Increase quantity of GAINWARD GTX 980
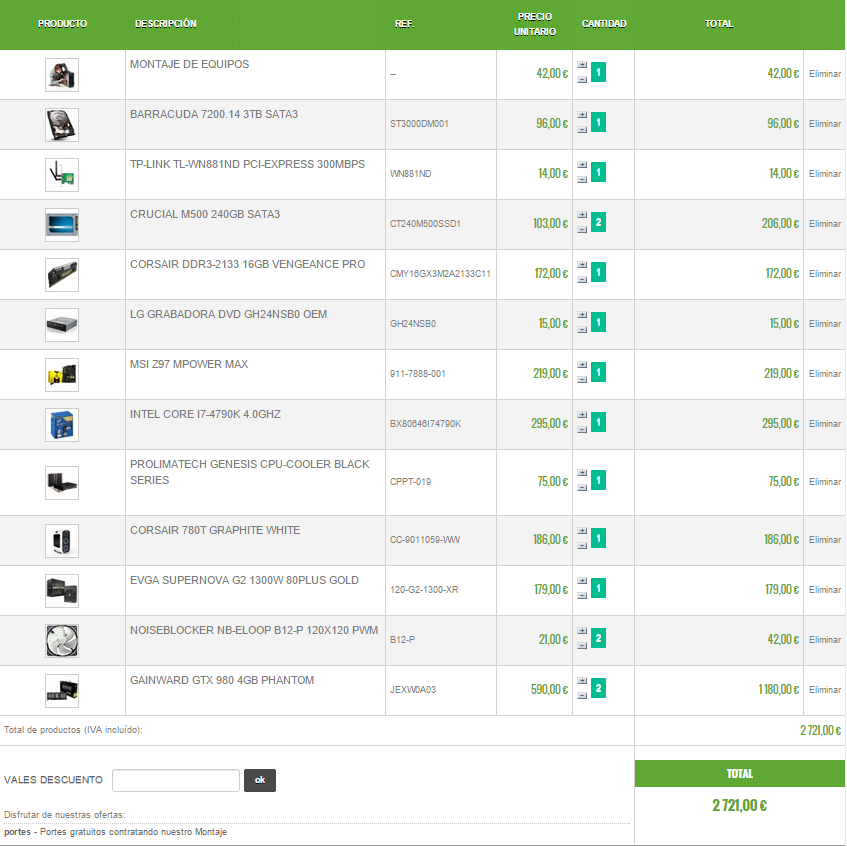This screenshot has height=846, width=847. [x=582, y=681]
